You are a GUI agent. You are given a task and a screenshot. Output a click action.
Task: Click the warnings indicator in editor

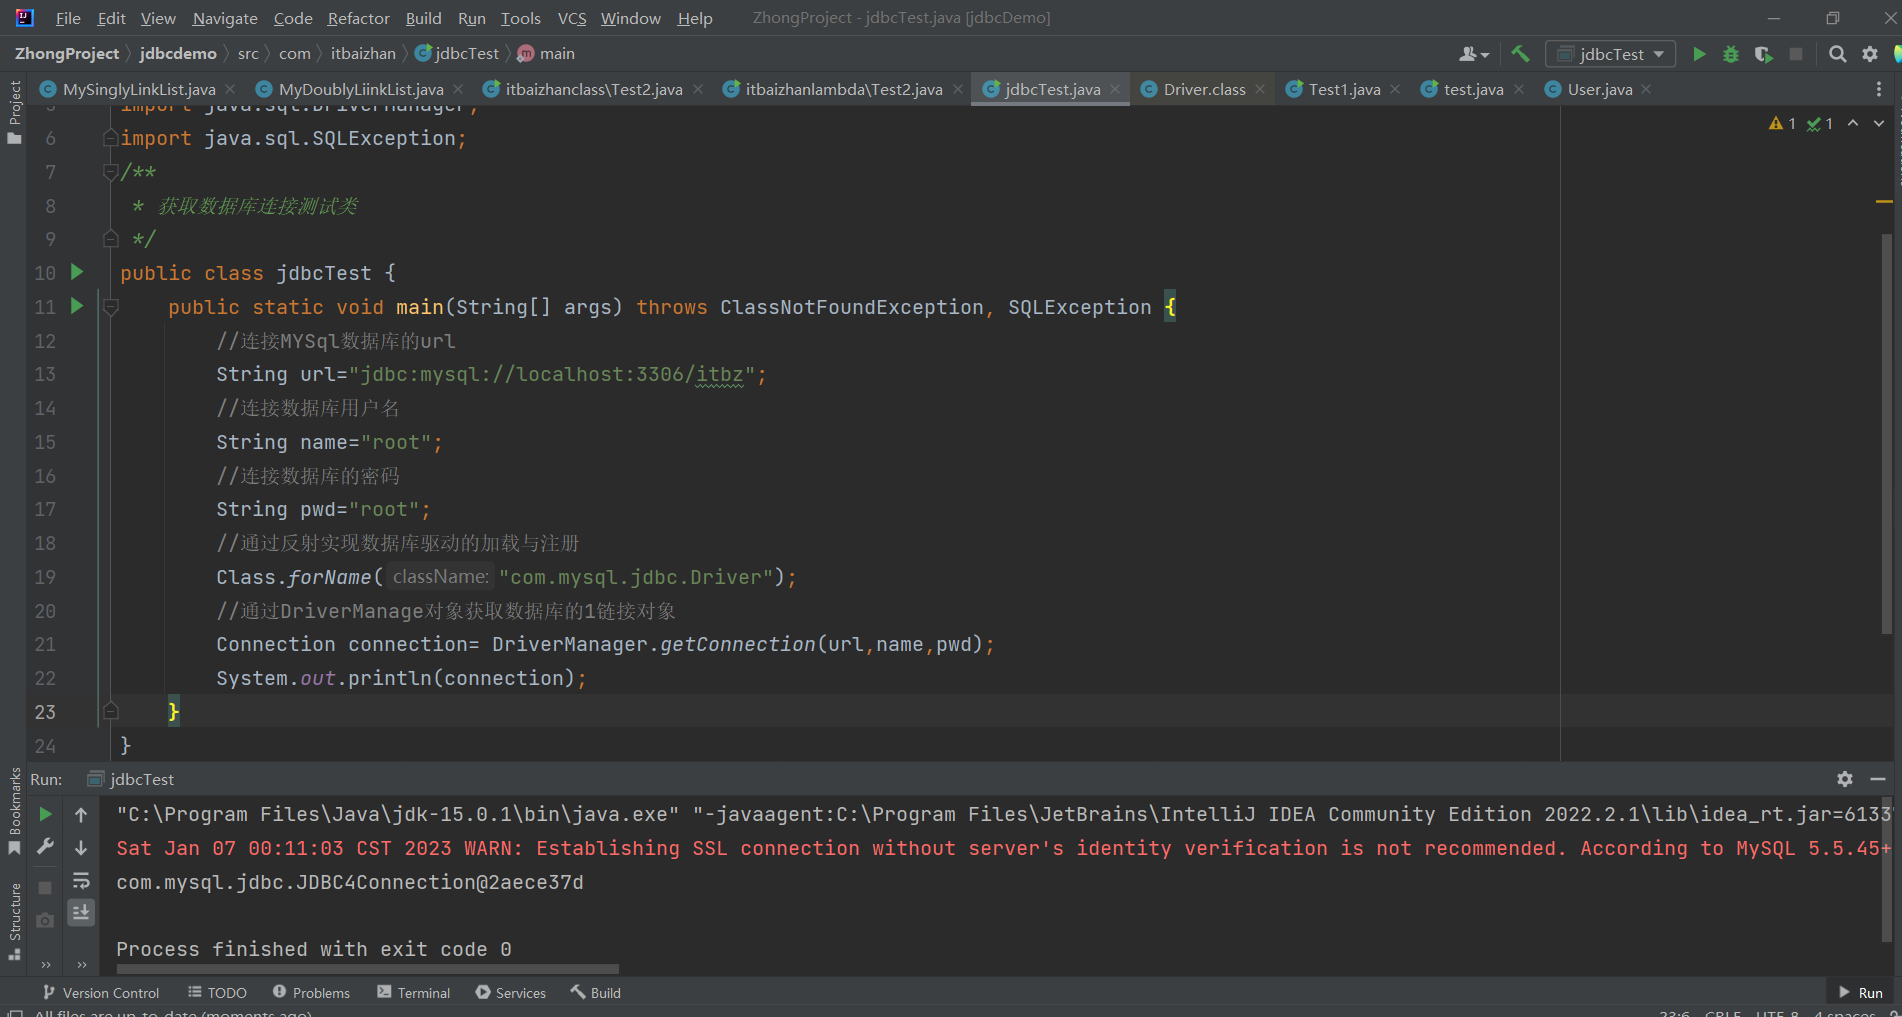coord(1783,123)
